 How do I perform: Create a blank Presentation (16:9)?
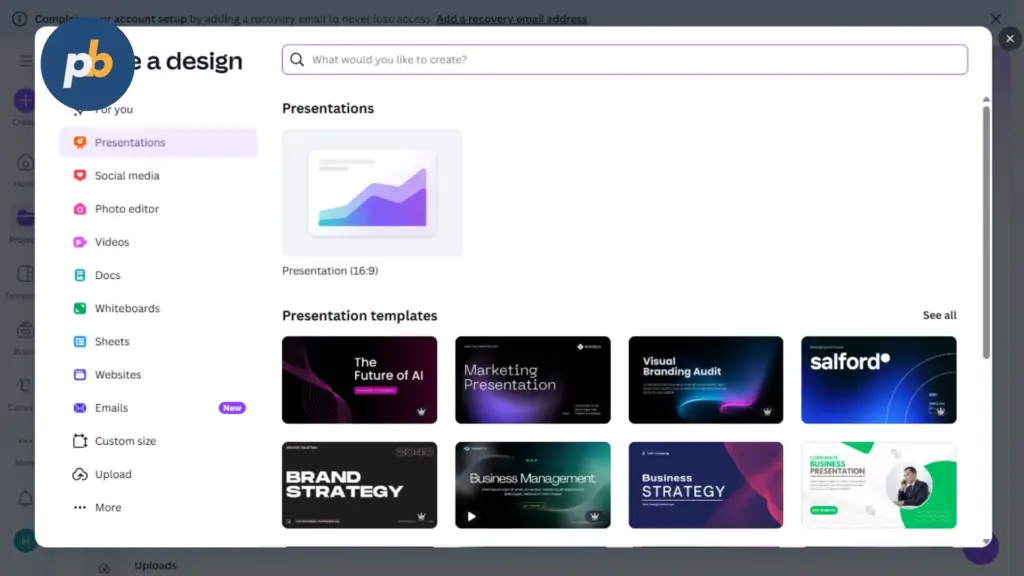pyautogui.click(x=372, y=193)
